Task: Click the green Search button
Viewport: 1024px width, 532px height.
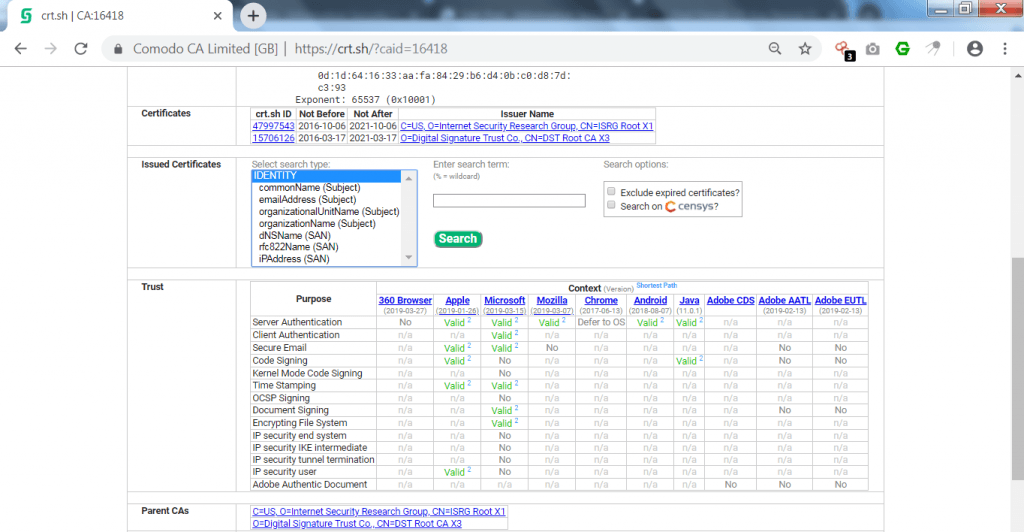Action: click(x=458, y=239)
